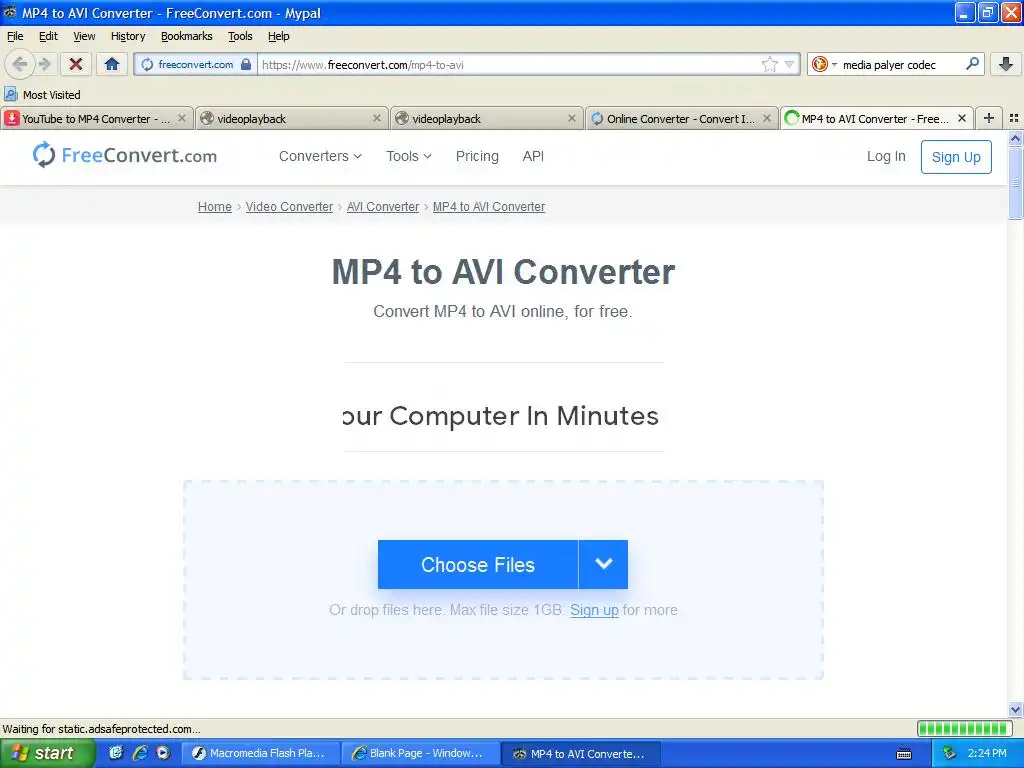Viewport: 1024px width, 768px height.
Task: Follow the Sign up for more link
Action: 594,610
